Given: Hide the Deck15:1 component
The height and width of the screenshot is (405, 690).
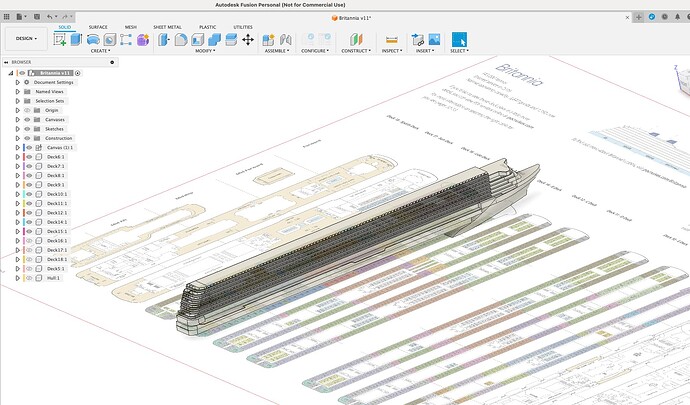Looking at the screenshot, I should [29, 231].
